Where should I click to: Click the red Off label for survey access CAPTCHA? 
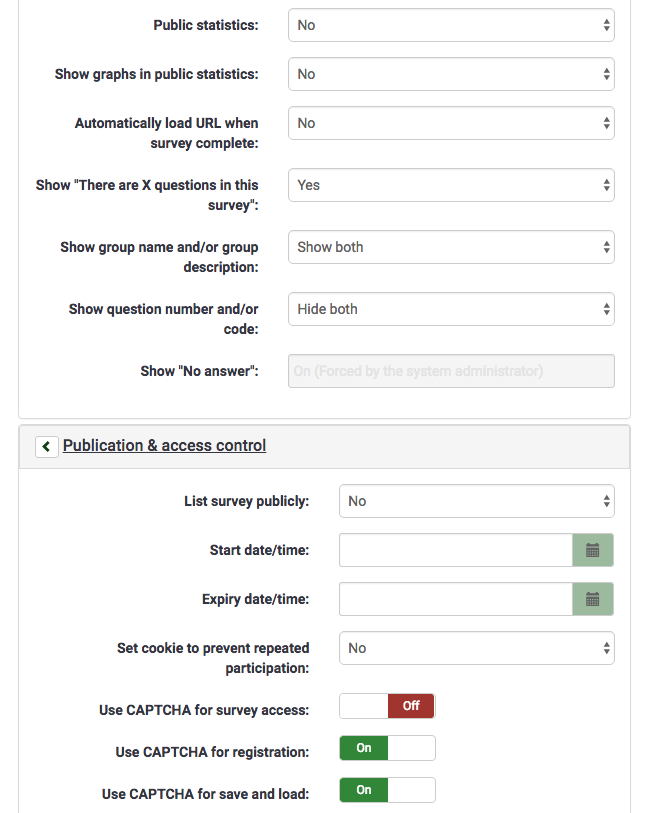tap(411, 706)
